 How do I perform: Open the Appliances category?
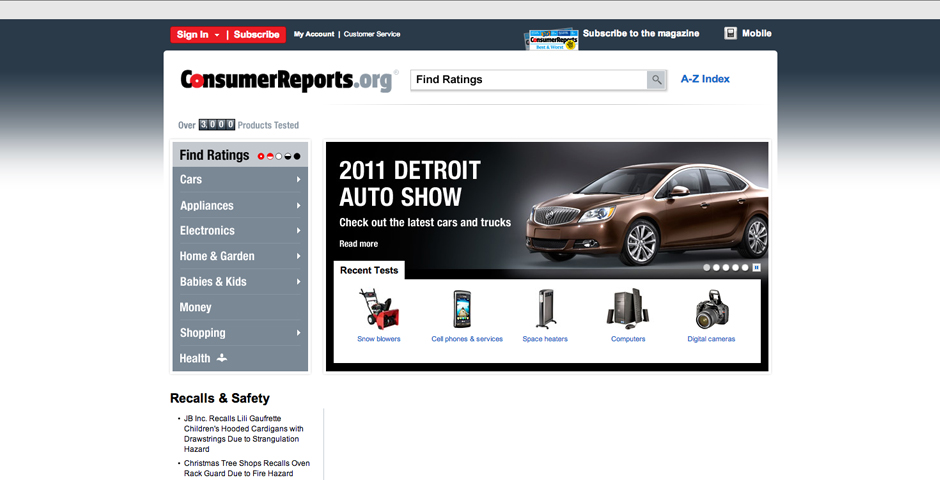point(207,206)
